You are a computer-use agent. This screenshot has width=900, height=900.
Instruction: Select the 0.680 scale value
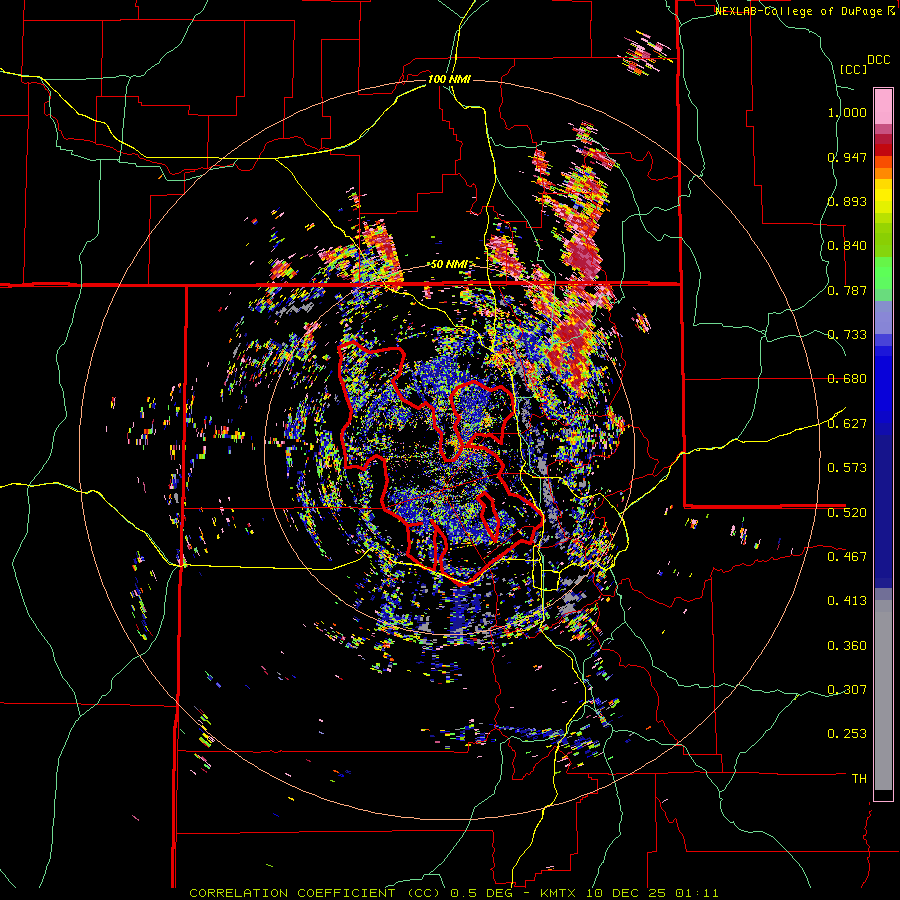(x=847, y=379)
